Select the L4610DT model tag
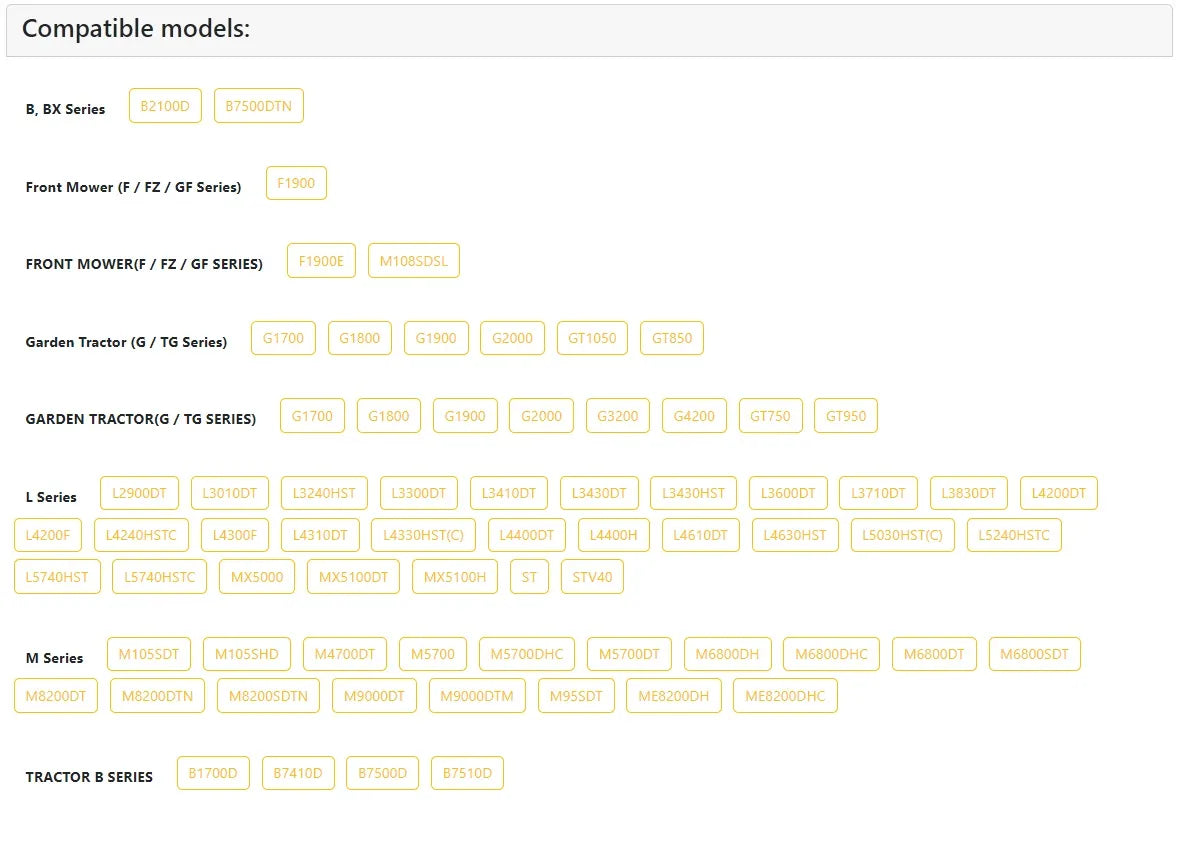The height and width of the screenshot is (864, 1180). coord(700,535)
